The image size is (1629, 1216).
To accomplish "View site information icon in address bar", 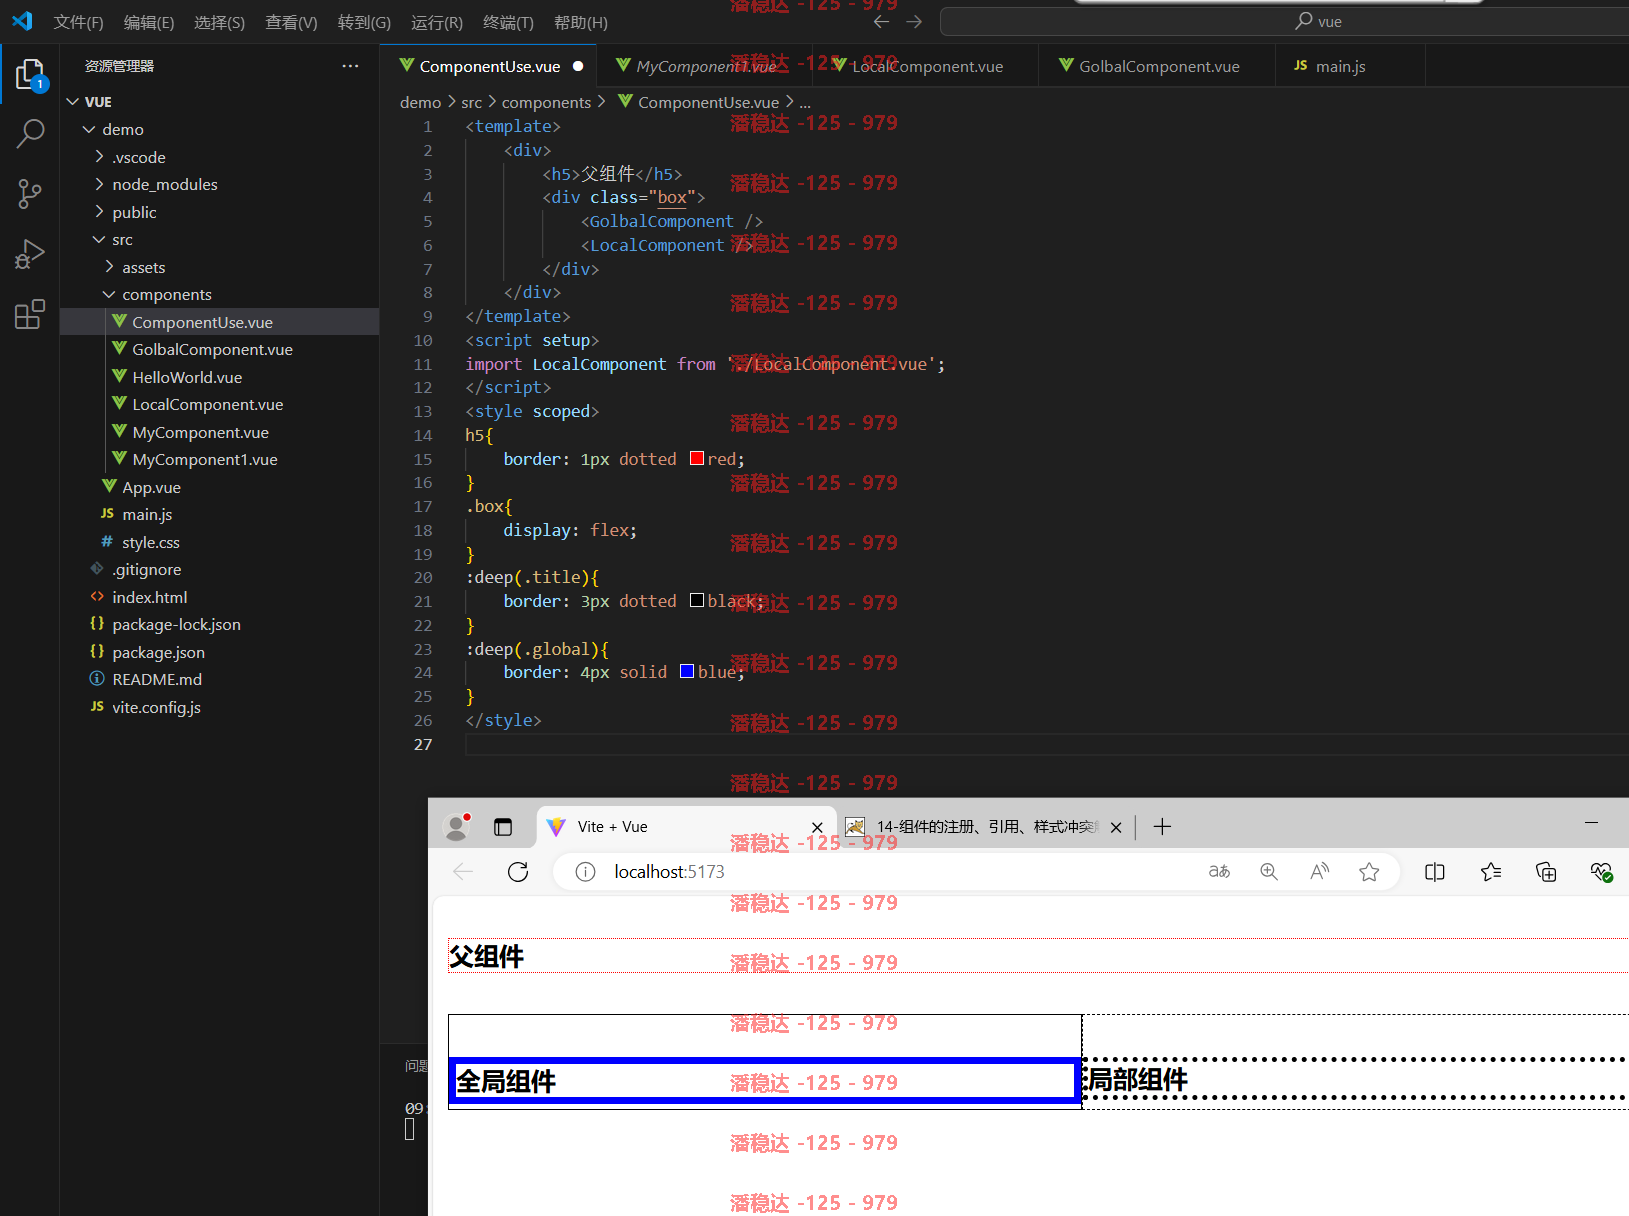I will point(586,872).
